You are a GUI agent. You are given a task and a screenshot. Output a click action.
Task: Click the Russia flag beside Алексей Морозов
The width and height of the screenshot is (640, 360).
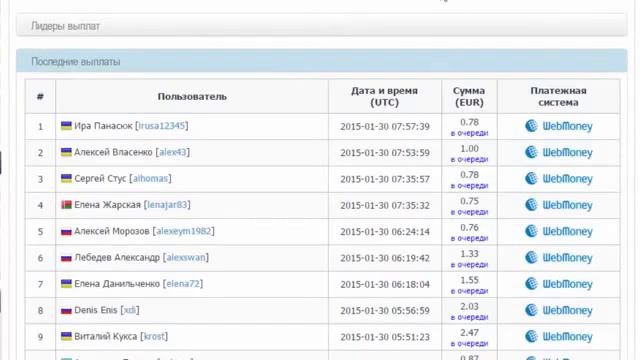point(66,232)
